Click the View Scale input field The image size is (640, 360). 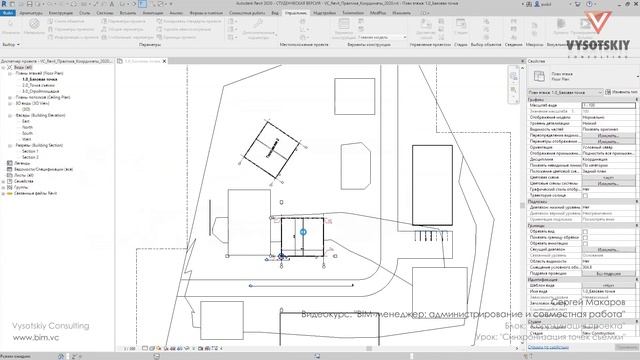pos(608,105)
